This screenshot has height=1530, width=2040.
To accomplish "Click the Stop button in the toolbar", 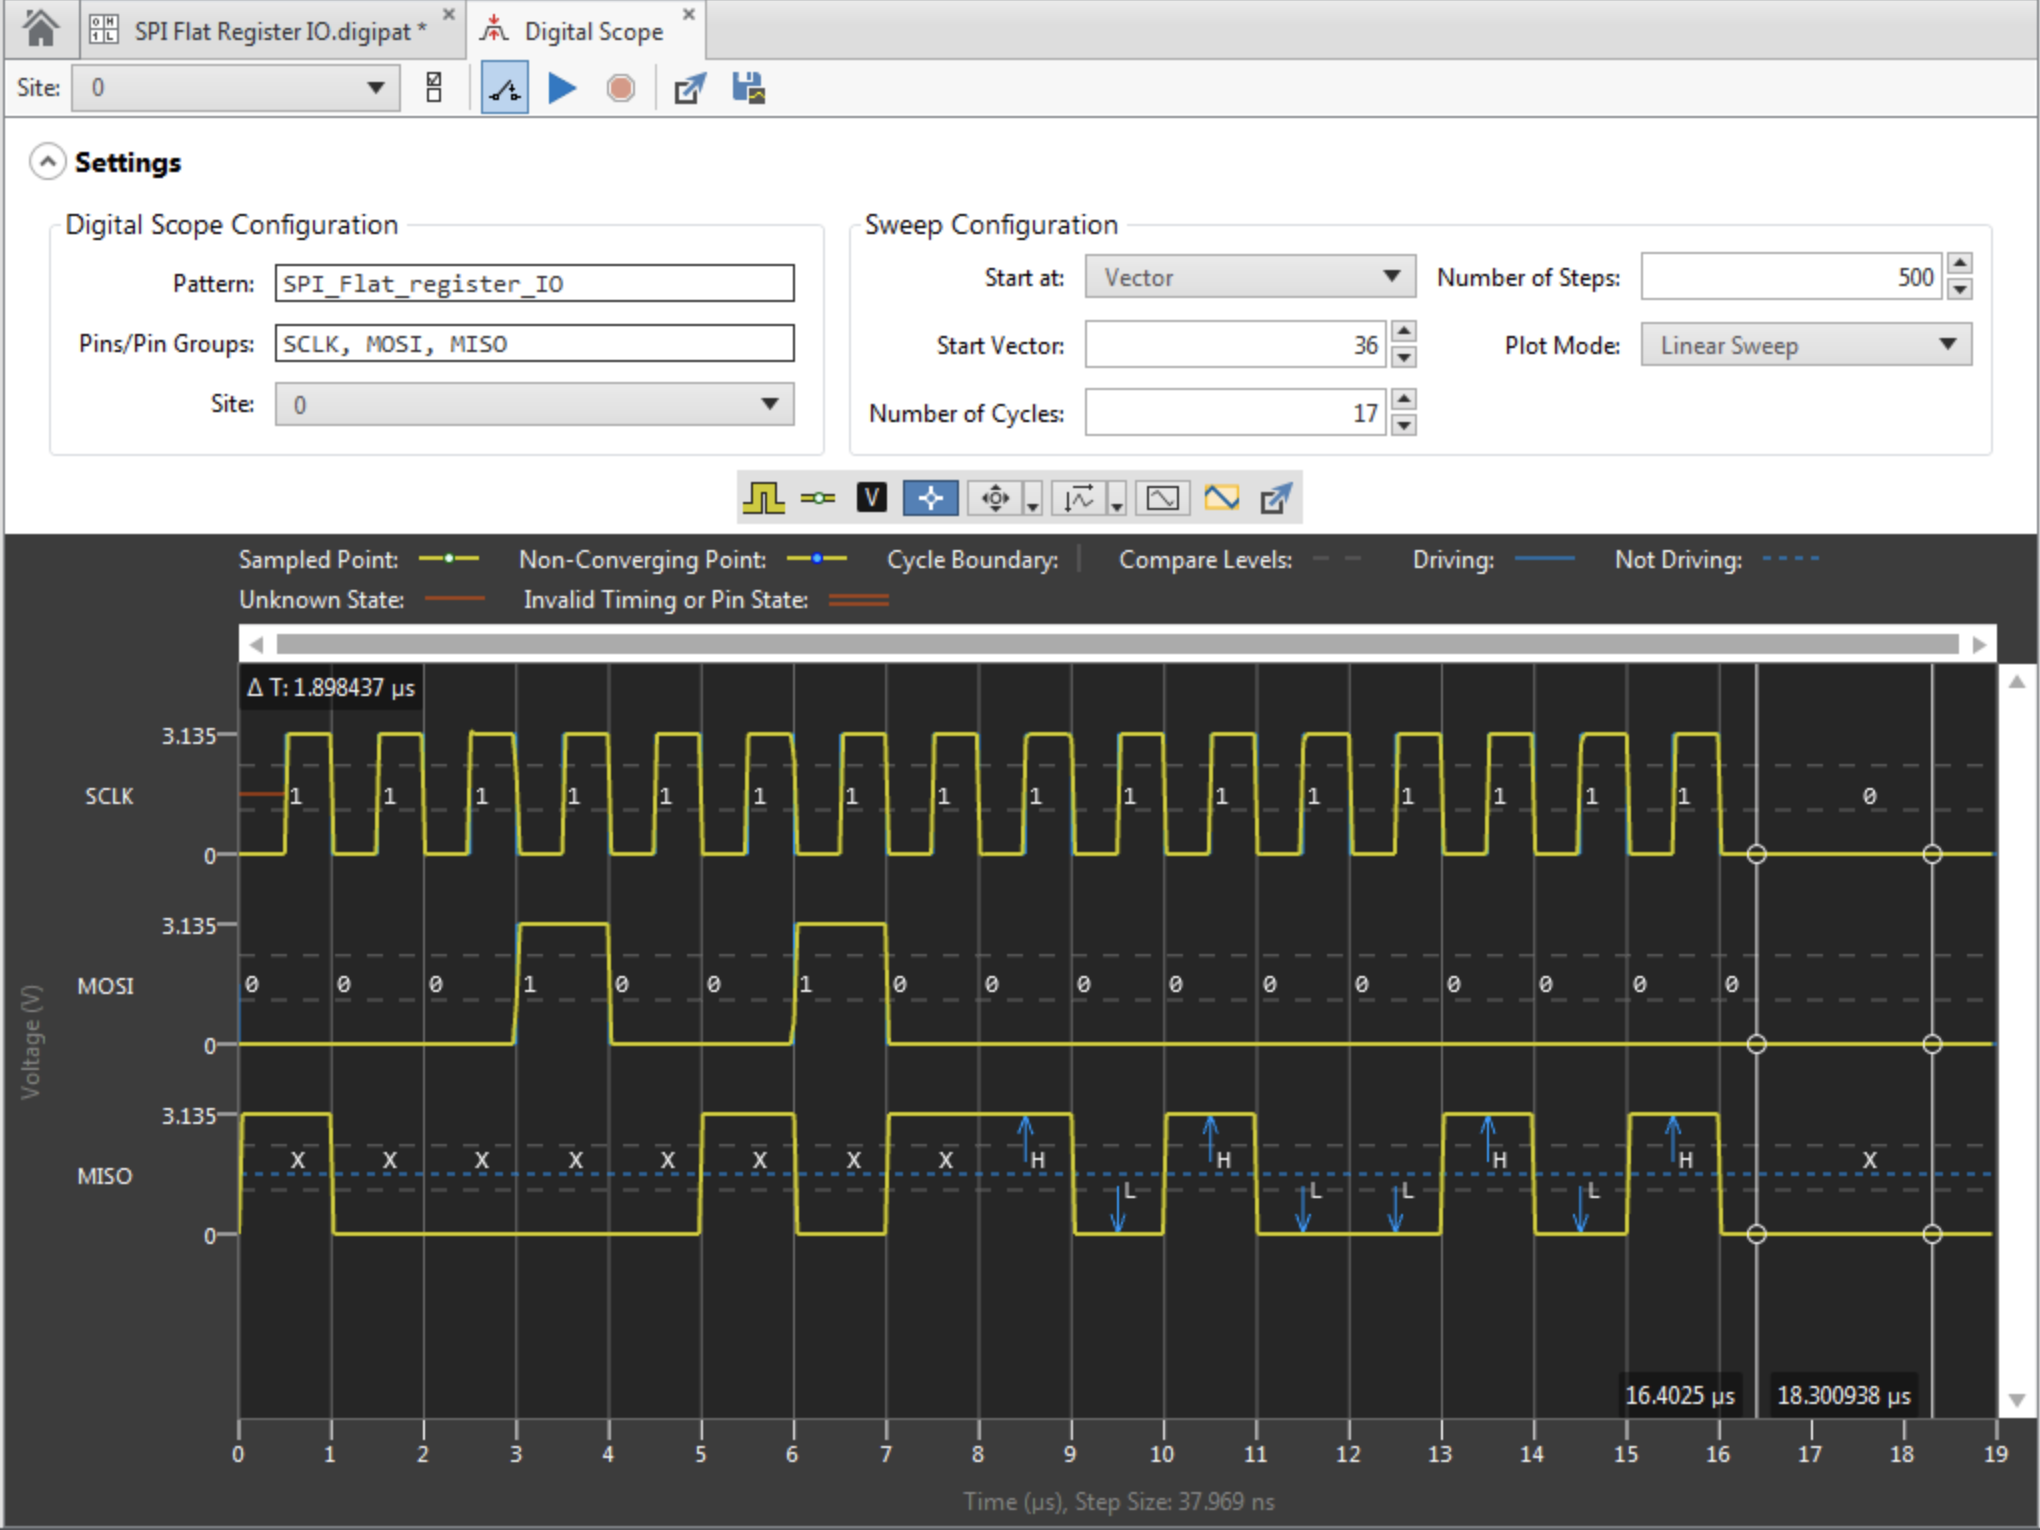I will [620, 89].
